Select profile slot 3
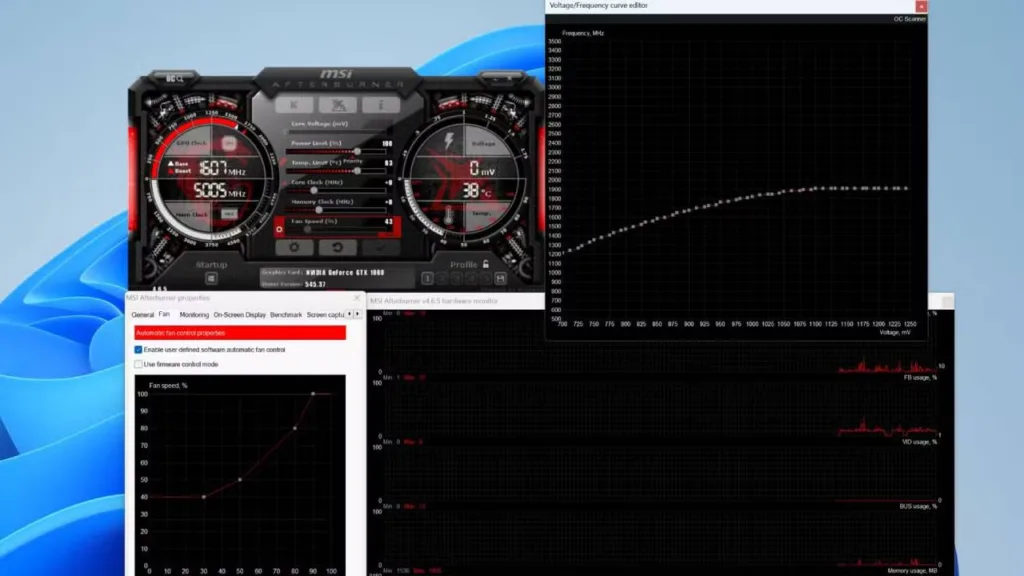 tap(456, 279)
